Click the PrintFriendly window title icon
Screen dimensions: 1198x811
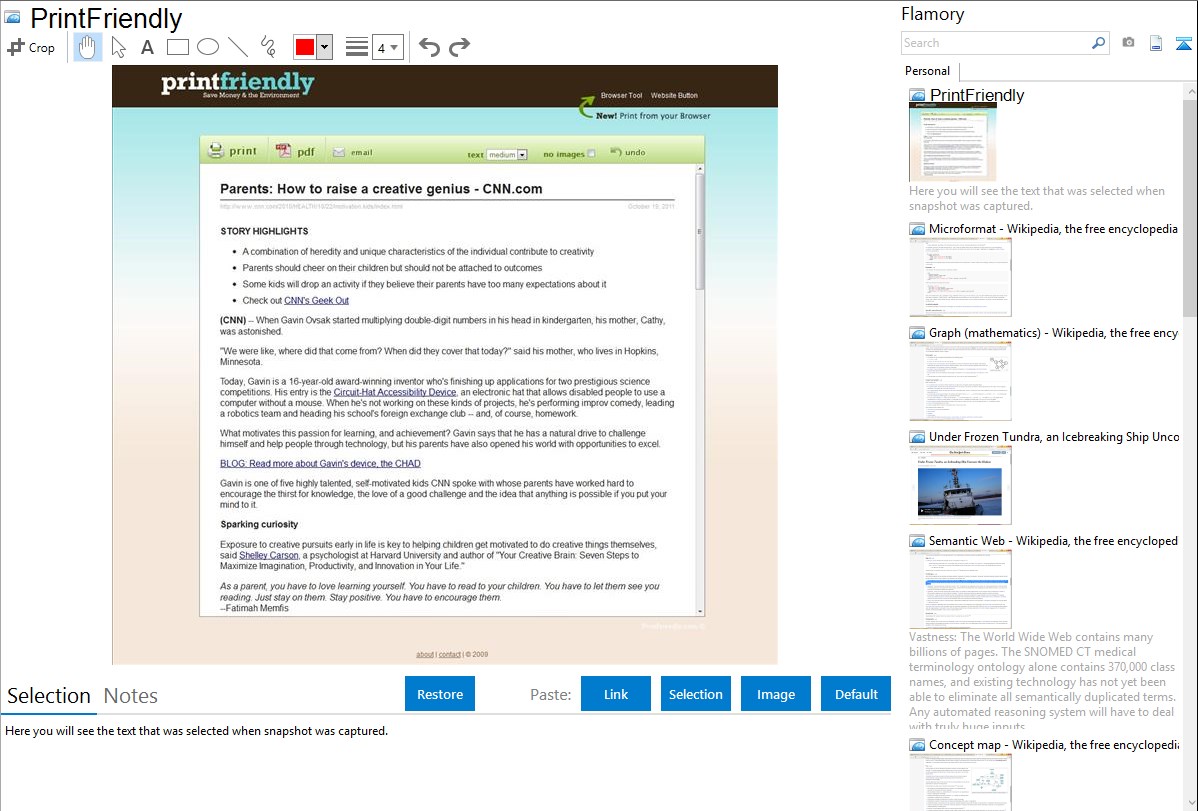[12, 18]
